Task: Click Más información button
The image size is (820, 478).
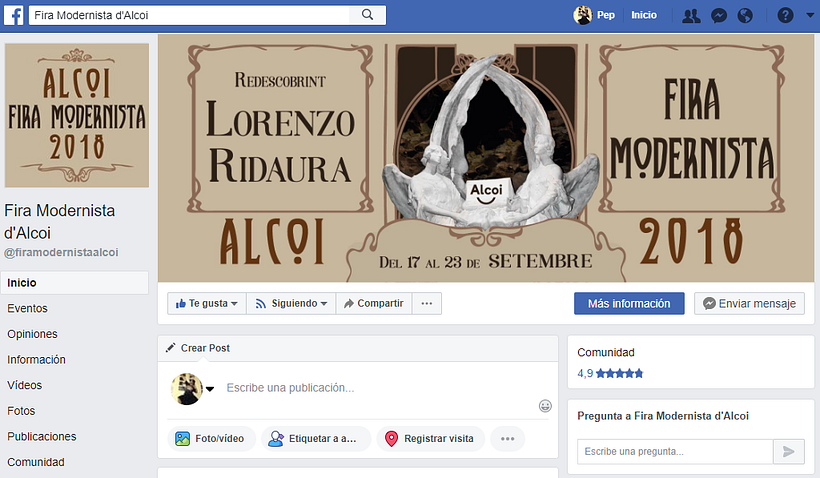Action: coord(629,303)
